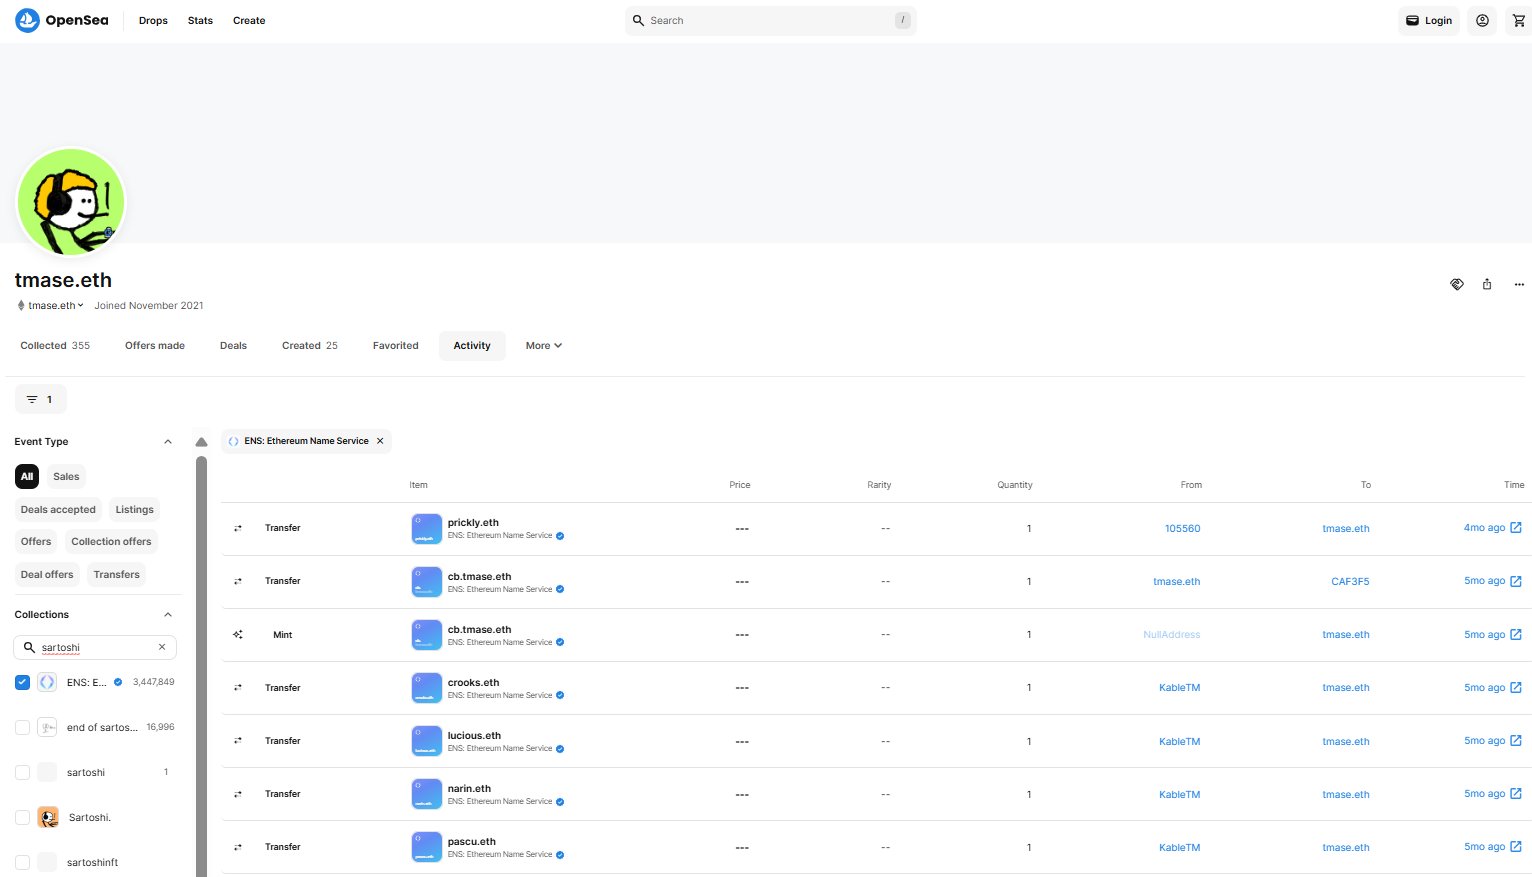
Task: Click the sidebar vertical scrollbar
Action: (201, 665)
